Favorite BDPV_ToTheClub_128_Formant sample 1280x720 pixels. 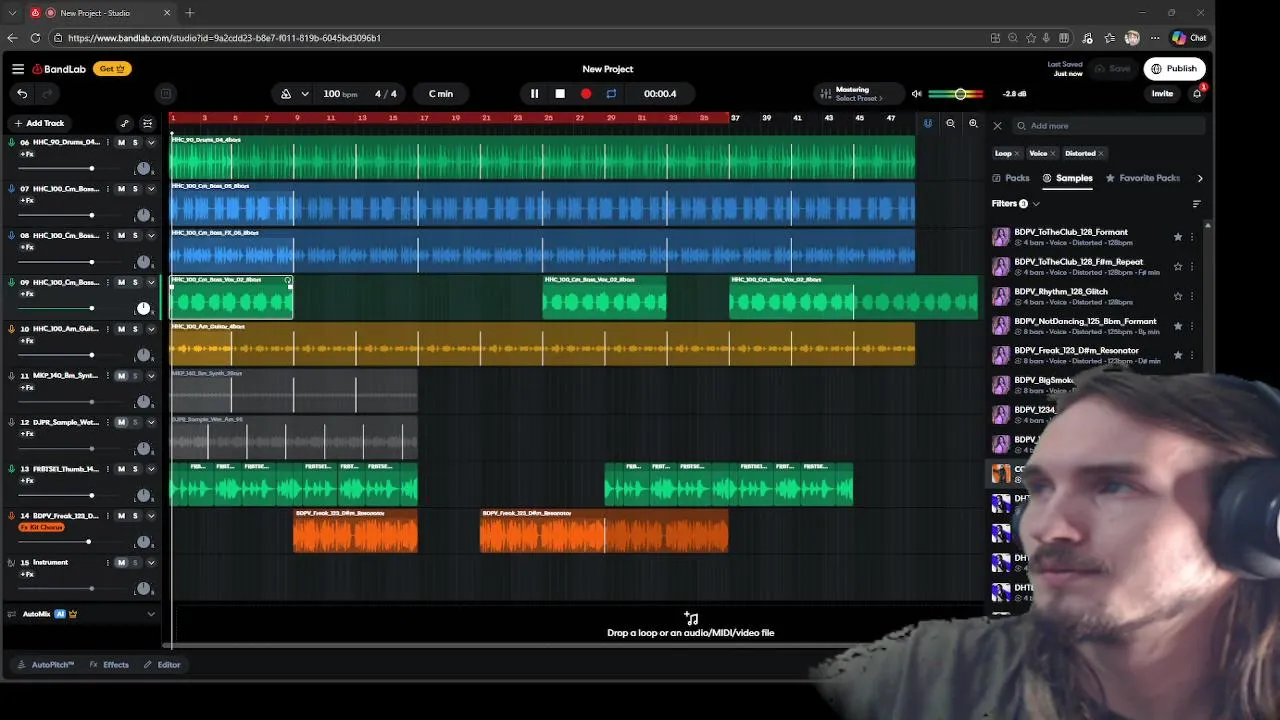click(1178, 237)
